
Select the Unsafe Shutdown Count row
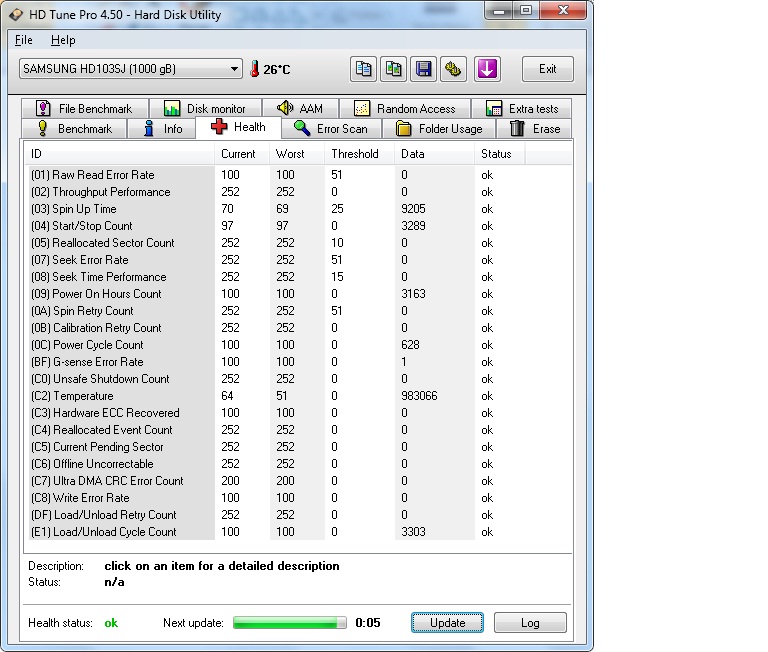[276, 379]
